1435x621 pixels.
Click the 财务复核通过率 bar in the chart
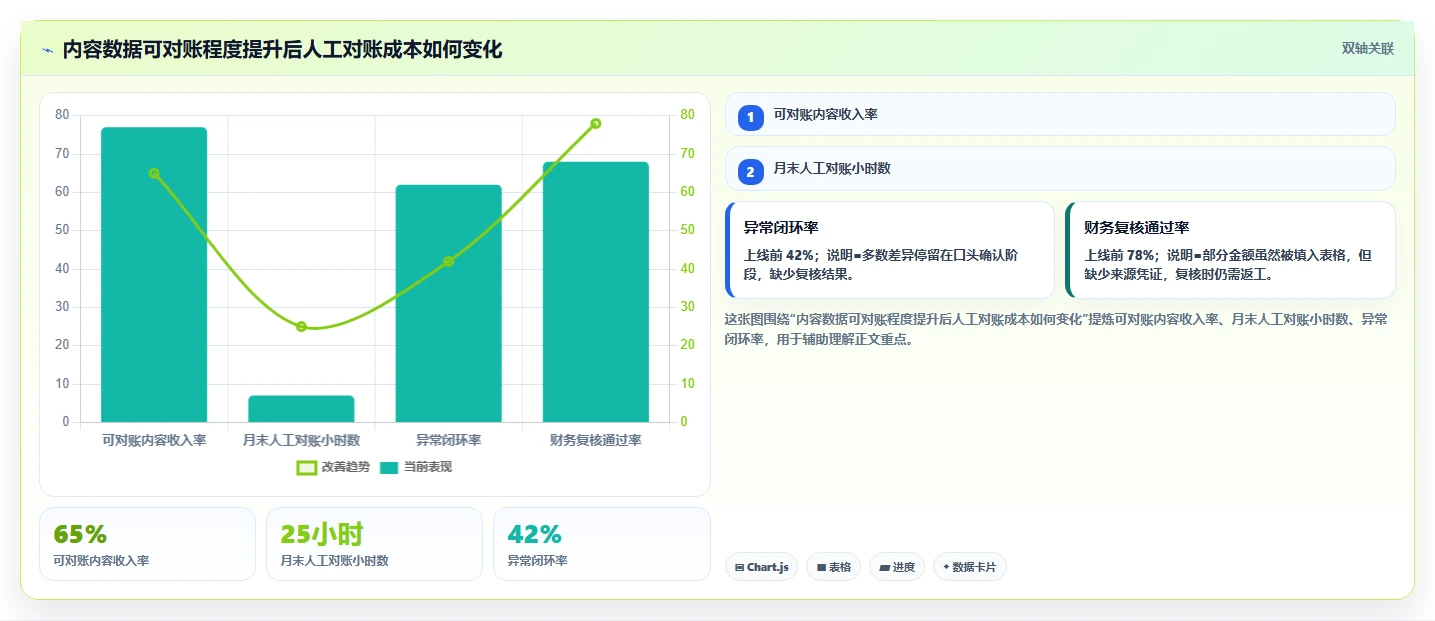tap(596, 292)
